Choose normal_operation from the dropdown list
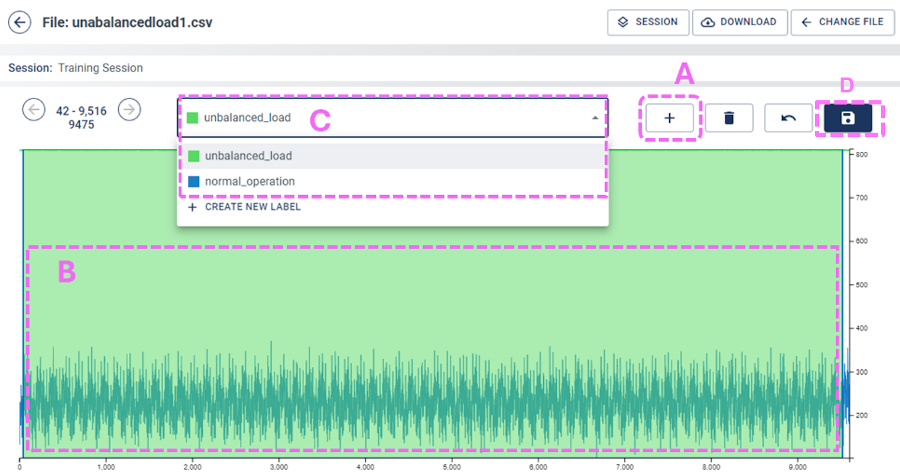This screenshot has height=476, width=900. [250, 181]
